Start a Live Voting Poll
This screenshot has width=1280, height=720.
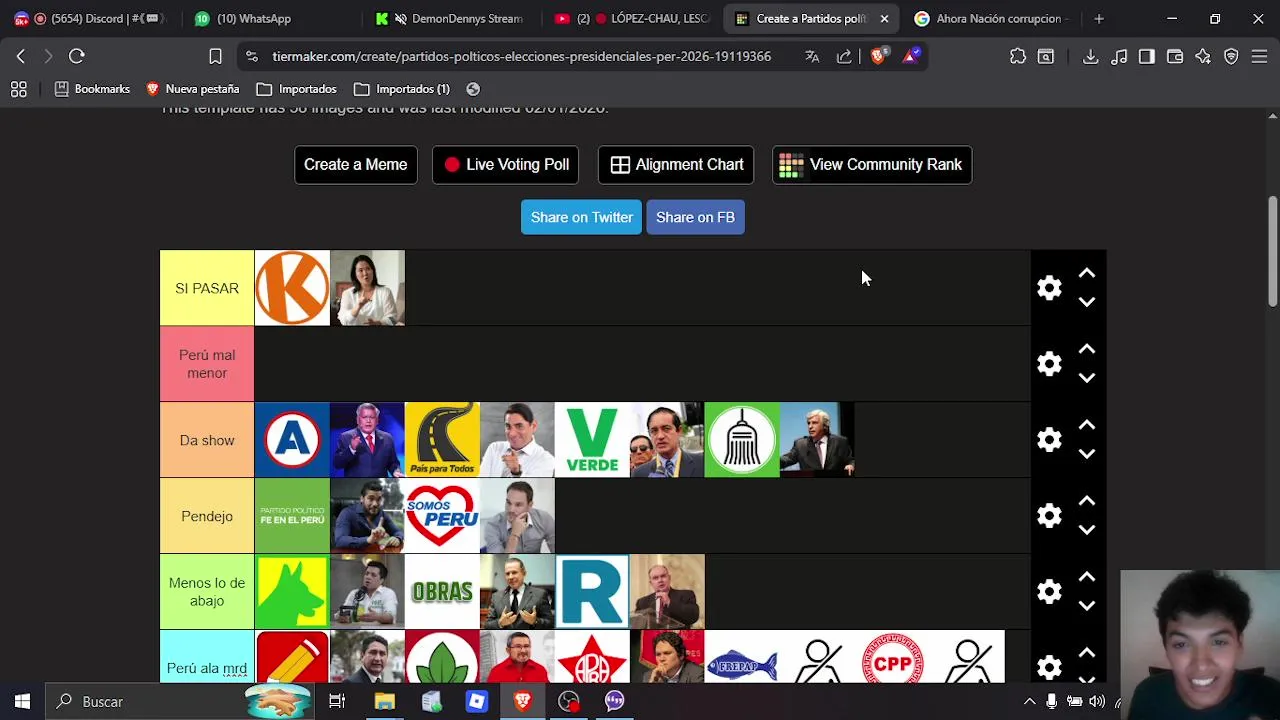pyautogui.click(x=505, y=165)
